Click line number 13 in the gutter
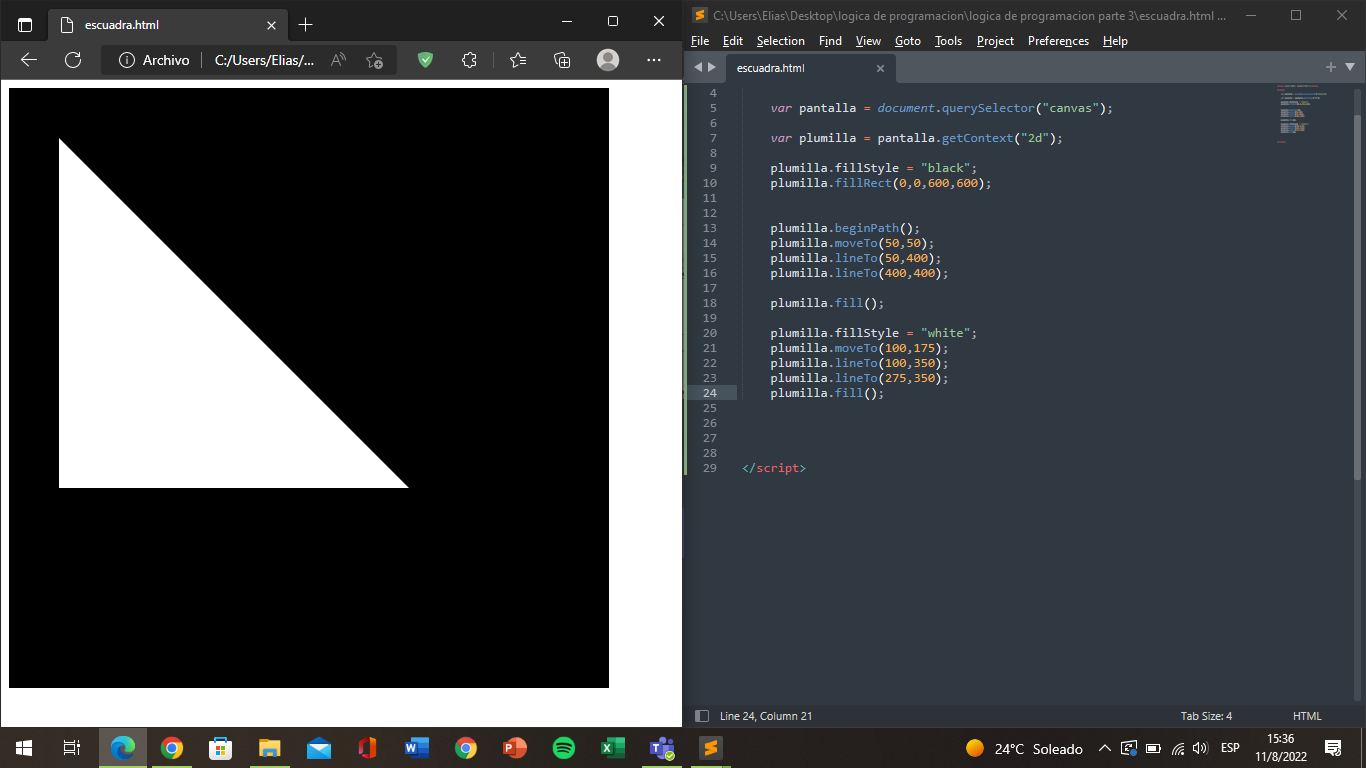This screenshot has height=768, width=1366. coord(710,228)
